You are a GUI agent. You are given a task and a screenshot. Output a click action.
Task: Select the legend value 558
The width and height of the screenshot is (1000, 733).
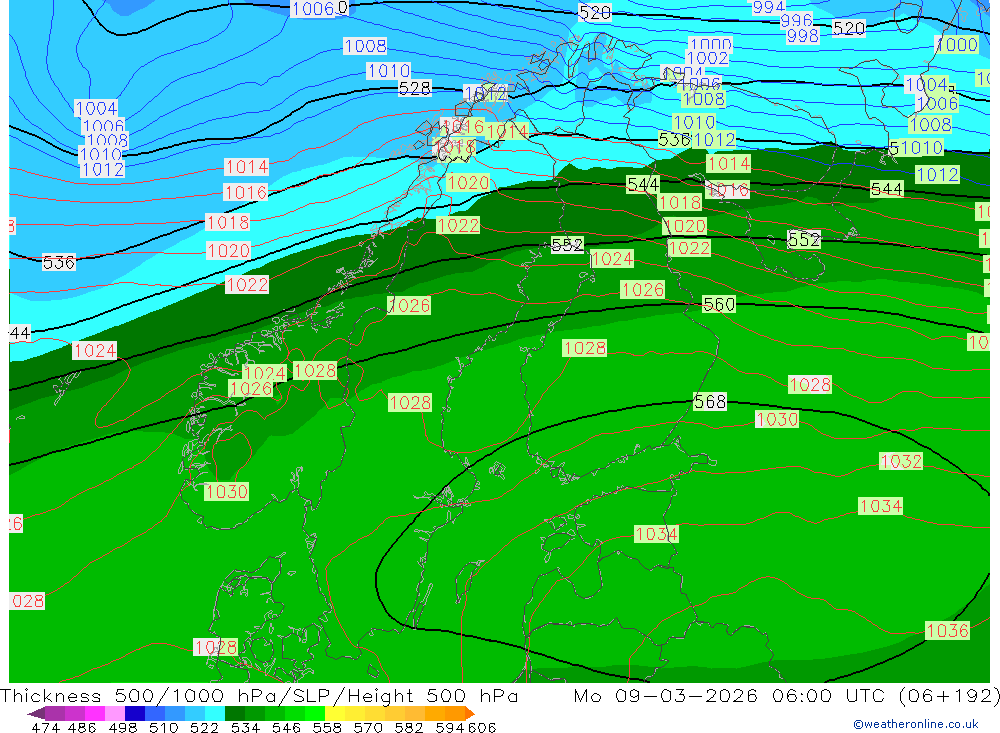327,727
